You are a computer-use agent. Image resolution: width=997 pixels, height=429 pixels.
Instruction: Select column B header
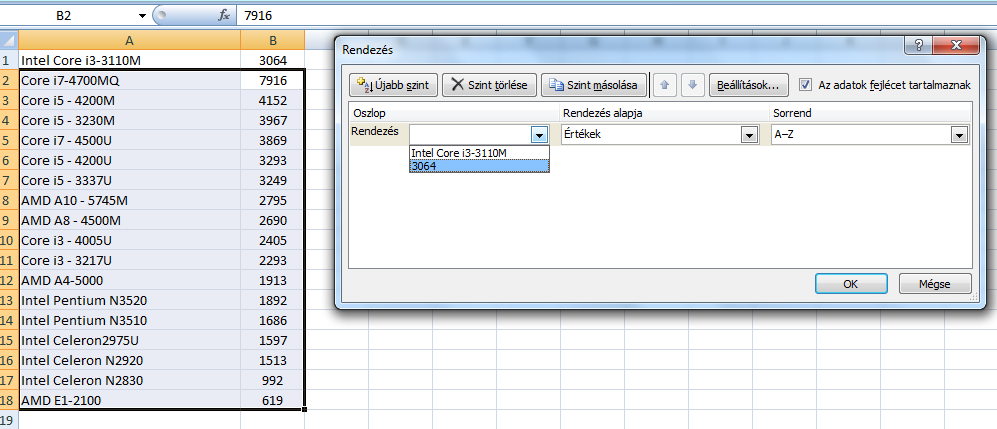[273, 41]
